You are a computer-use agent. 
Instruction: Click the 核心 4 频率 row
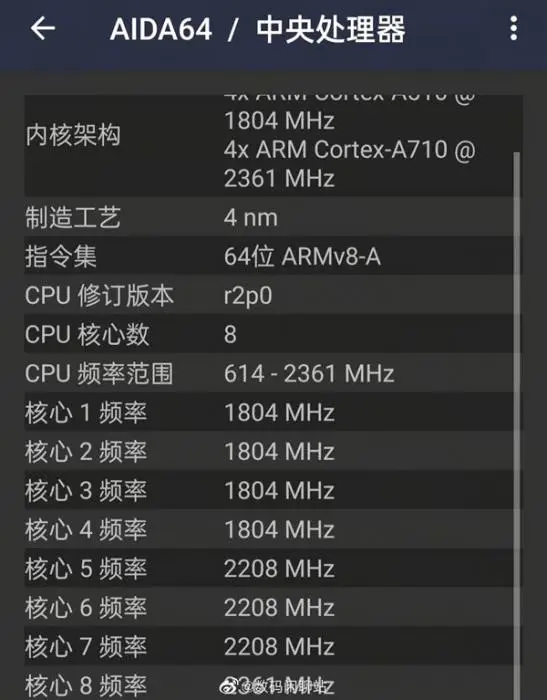(x=273, y=529)
